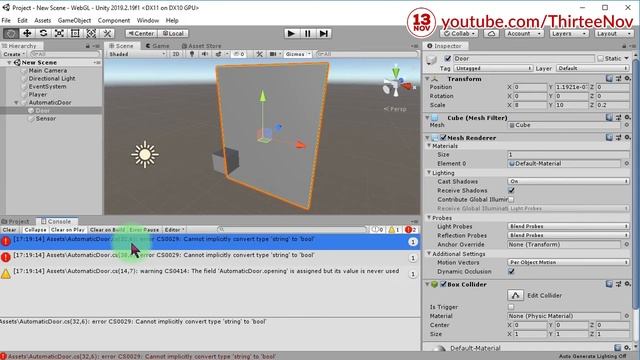Toggle scene audio speaker icon
This screenshot has height=360, width=640.
[x=204, y=54]
